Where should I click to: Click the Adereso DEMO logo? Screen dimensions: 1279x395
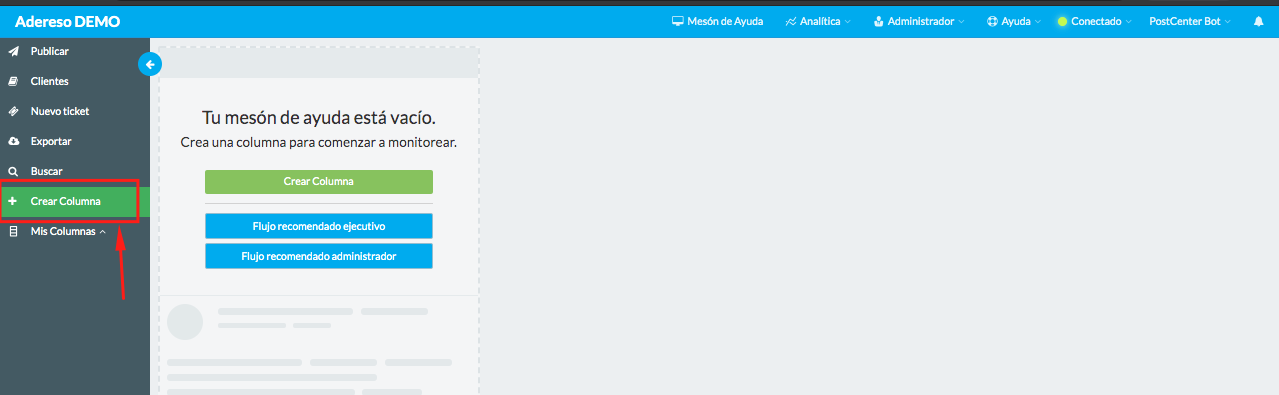pyautogui.click(x=67, y=21)
